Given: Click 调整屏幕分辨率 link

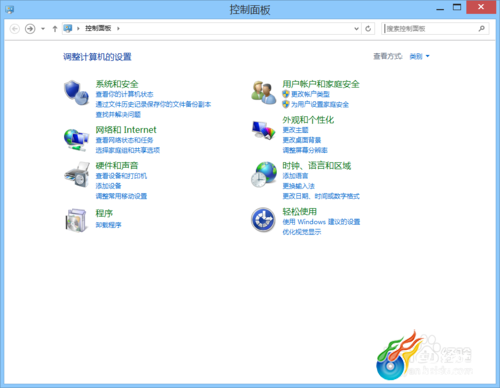Looking at the screenshot, I should (x=305, y=150).
